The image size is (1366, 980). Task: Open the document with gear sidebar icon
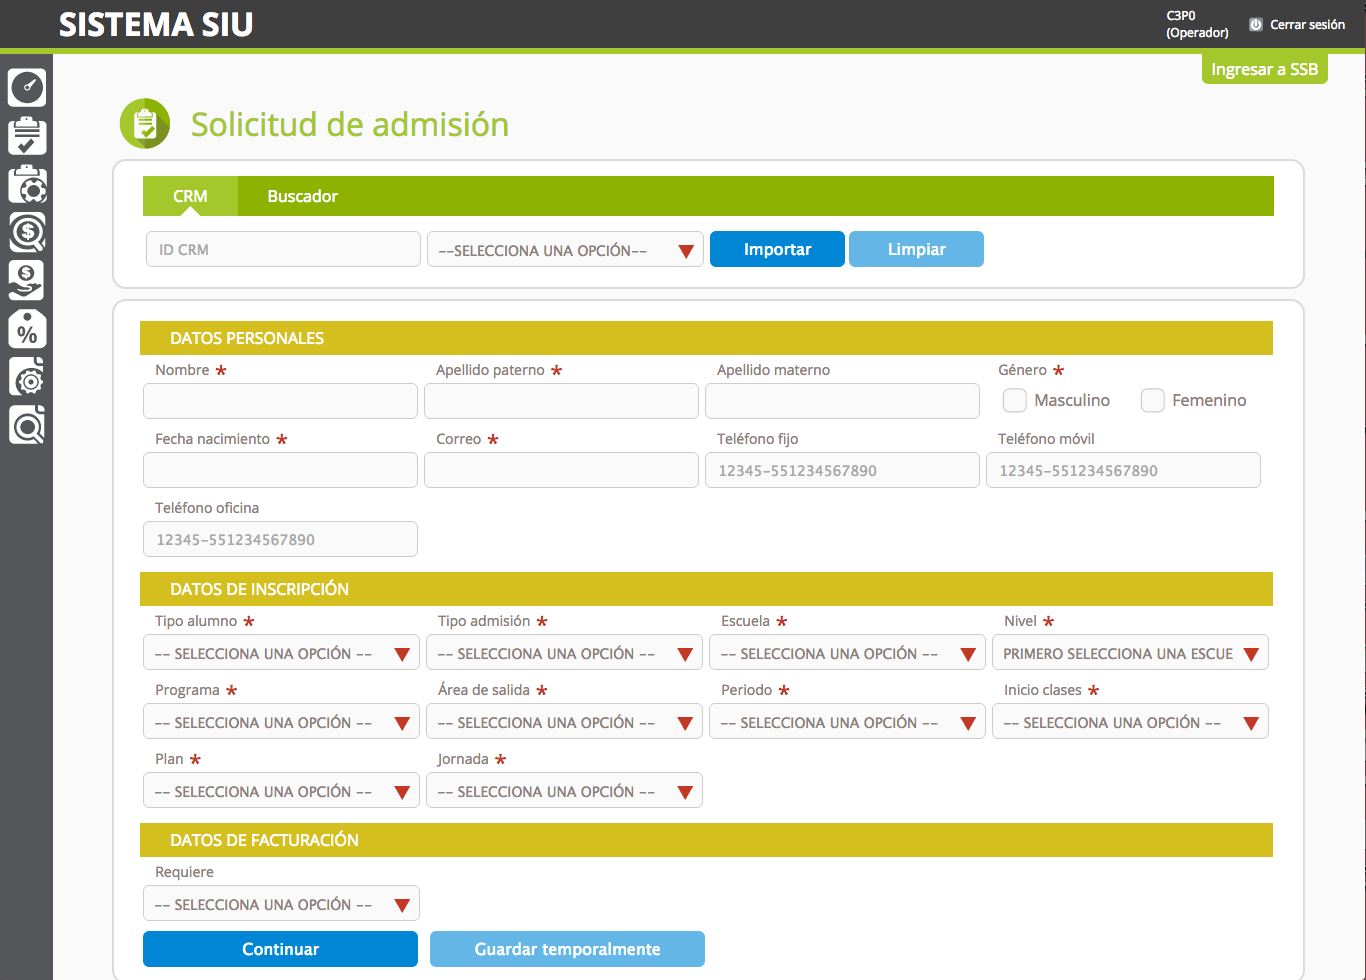[27, 378]
